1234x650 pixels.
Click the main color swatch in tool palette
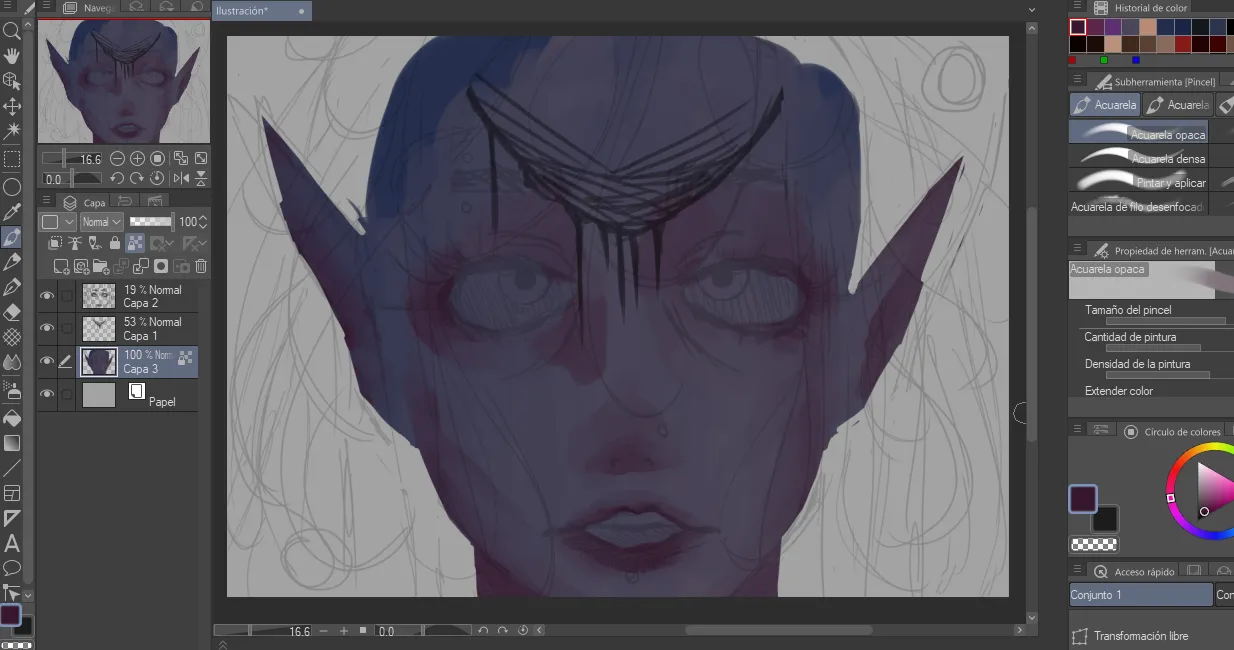tap(10, 615)
